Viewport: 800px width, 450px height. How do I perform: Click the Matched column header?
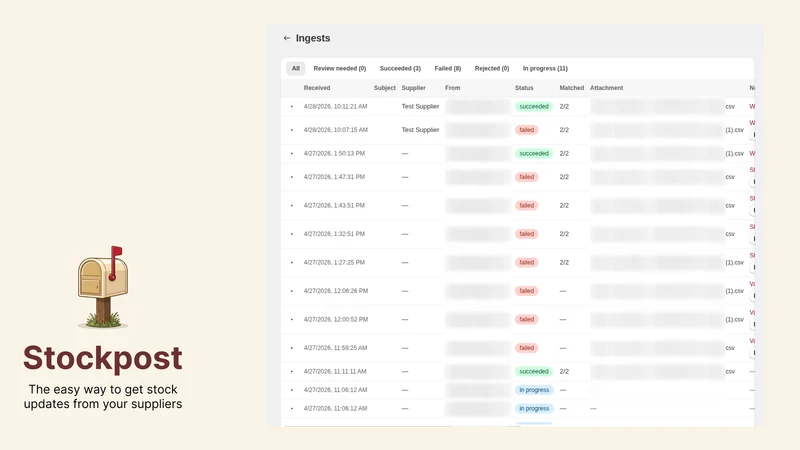click(571, 88)
